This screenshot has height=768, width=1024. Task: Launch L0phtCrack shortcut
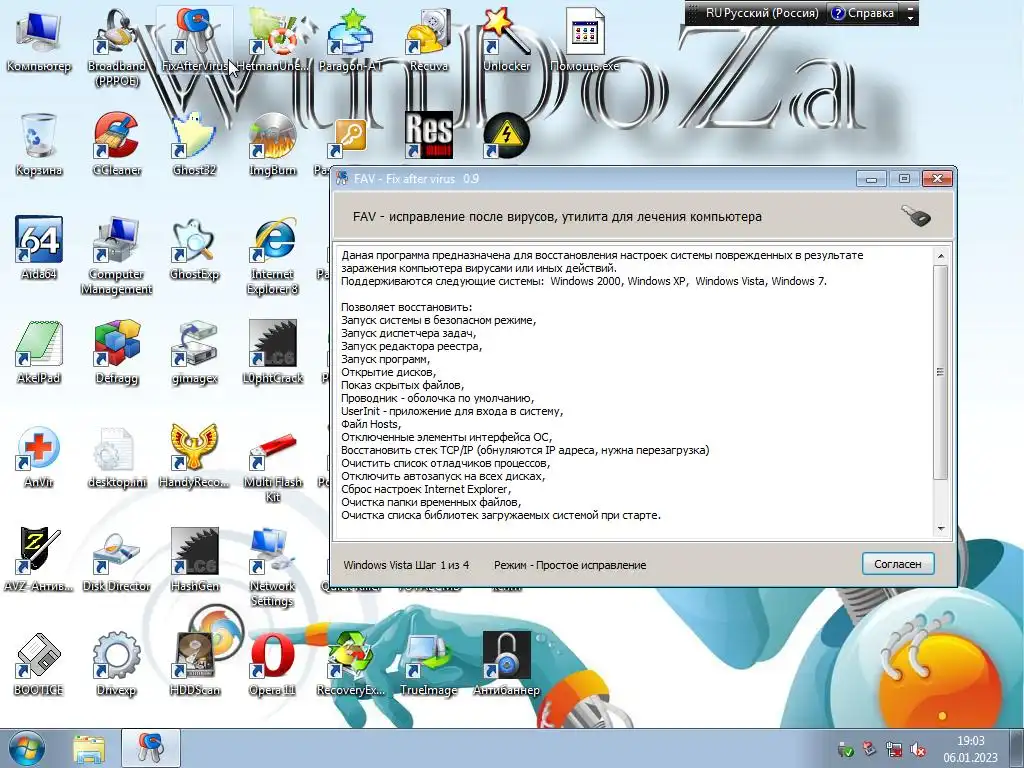coord(272,352)
